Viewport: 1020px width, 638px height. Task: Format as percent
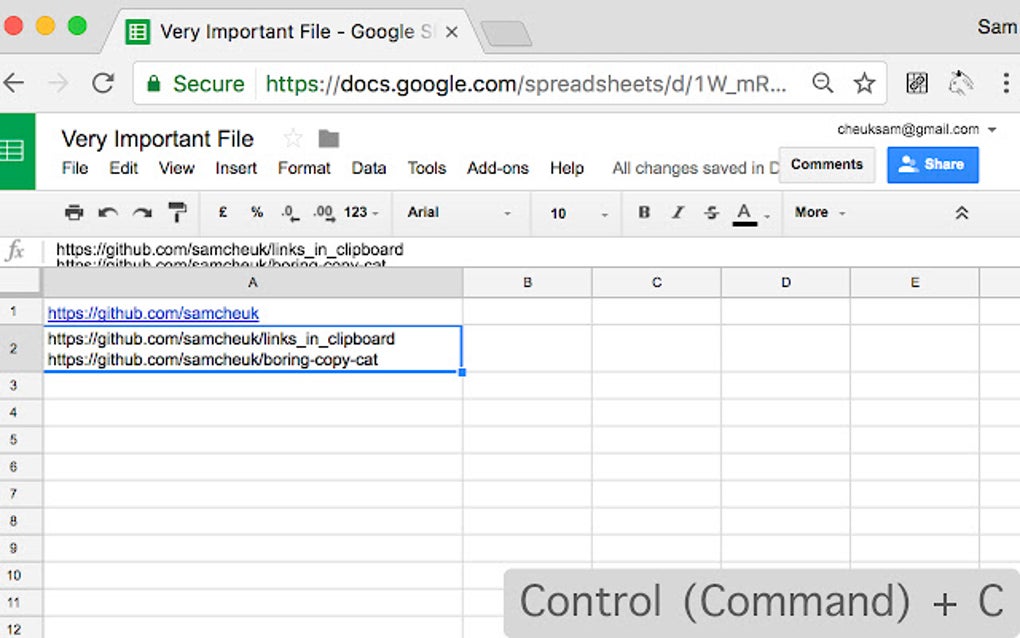257,212
